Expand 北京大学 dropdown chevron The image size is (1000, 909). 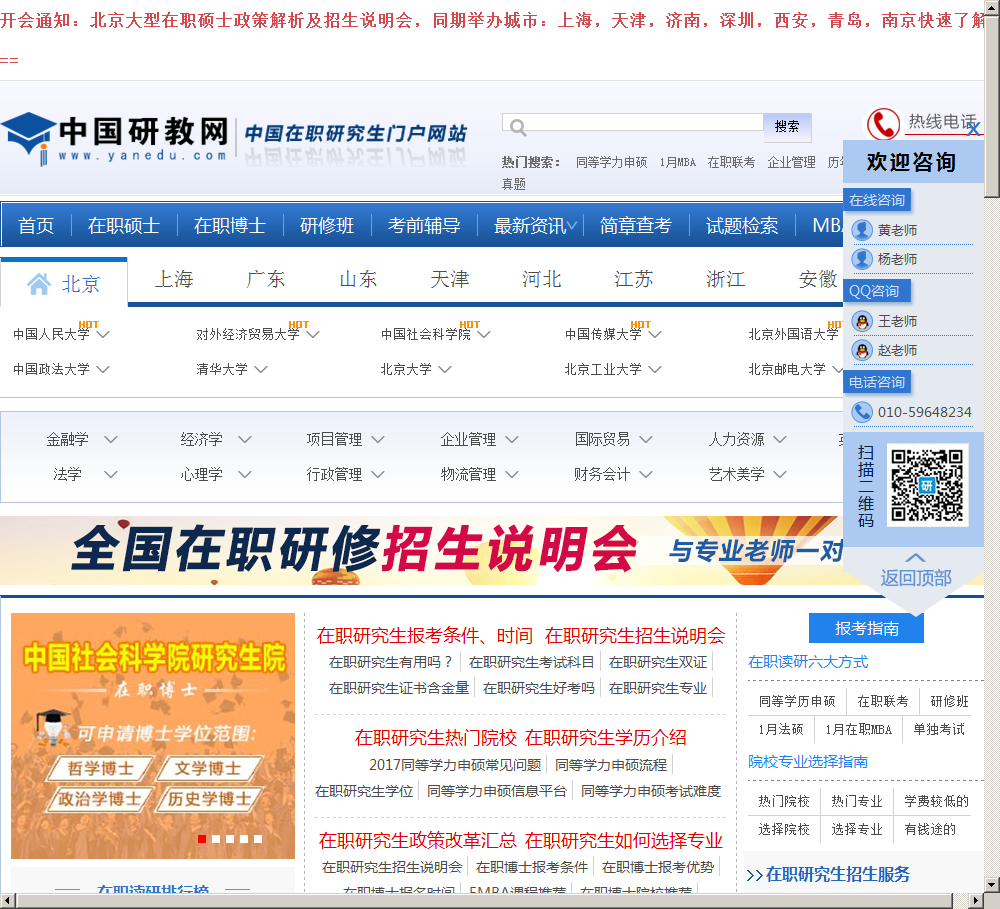pos(445,369)
